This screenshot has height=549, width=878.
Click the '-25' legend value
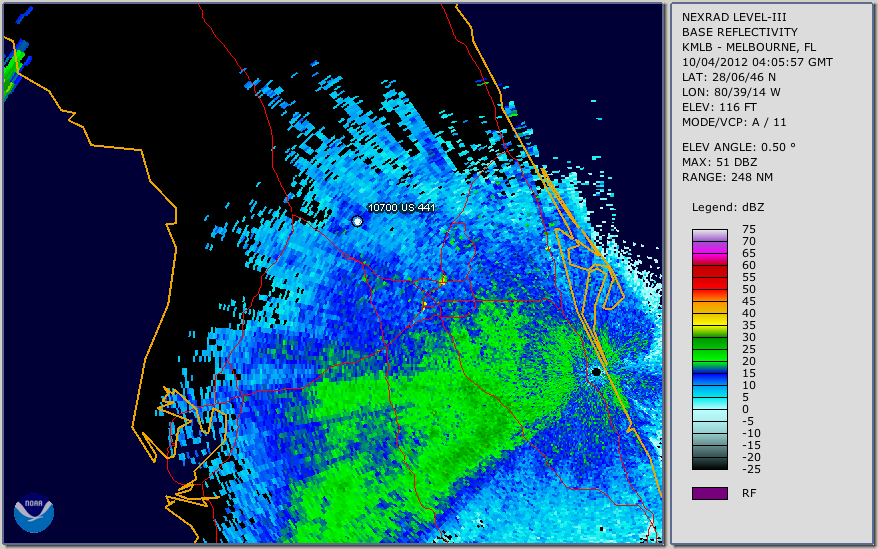751,469
